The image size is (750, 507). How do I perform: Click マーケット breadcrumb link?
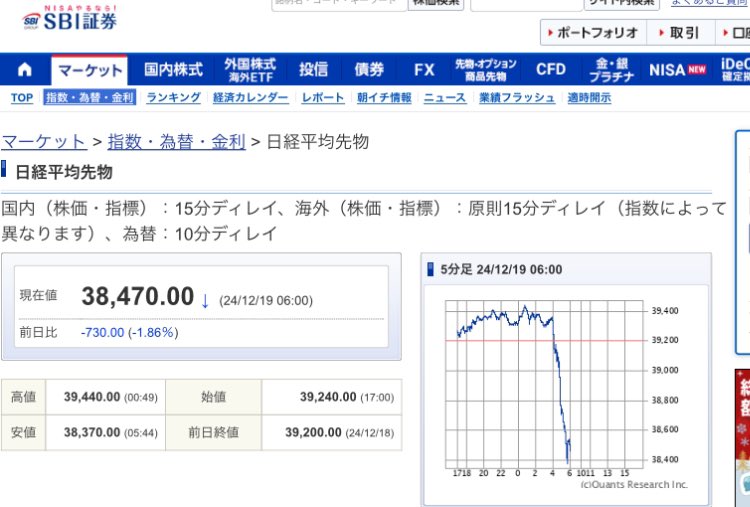[44, 142]
